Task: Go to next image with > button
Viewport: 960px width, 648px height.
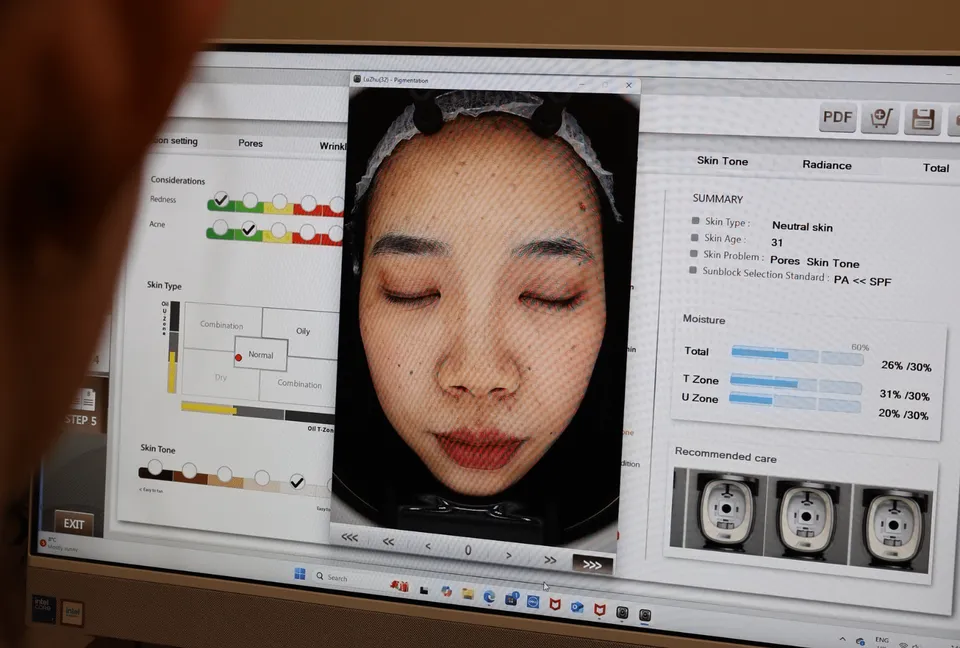Action: pyautogui.click(x=509, y=556)
